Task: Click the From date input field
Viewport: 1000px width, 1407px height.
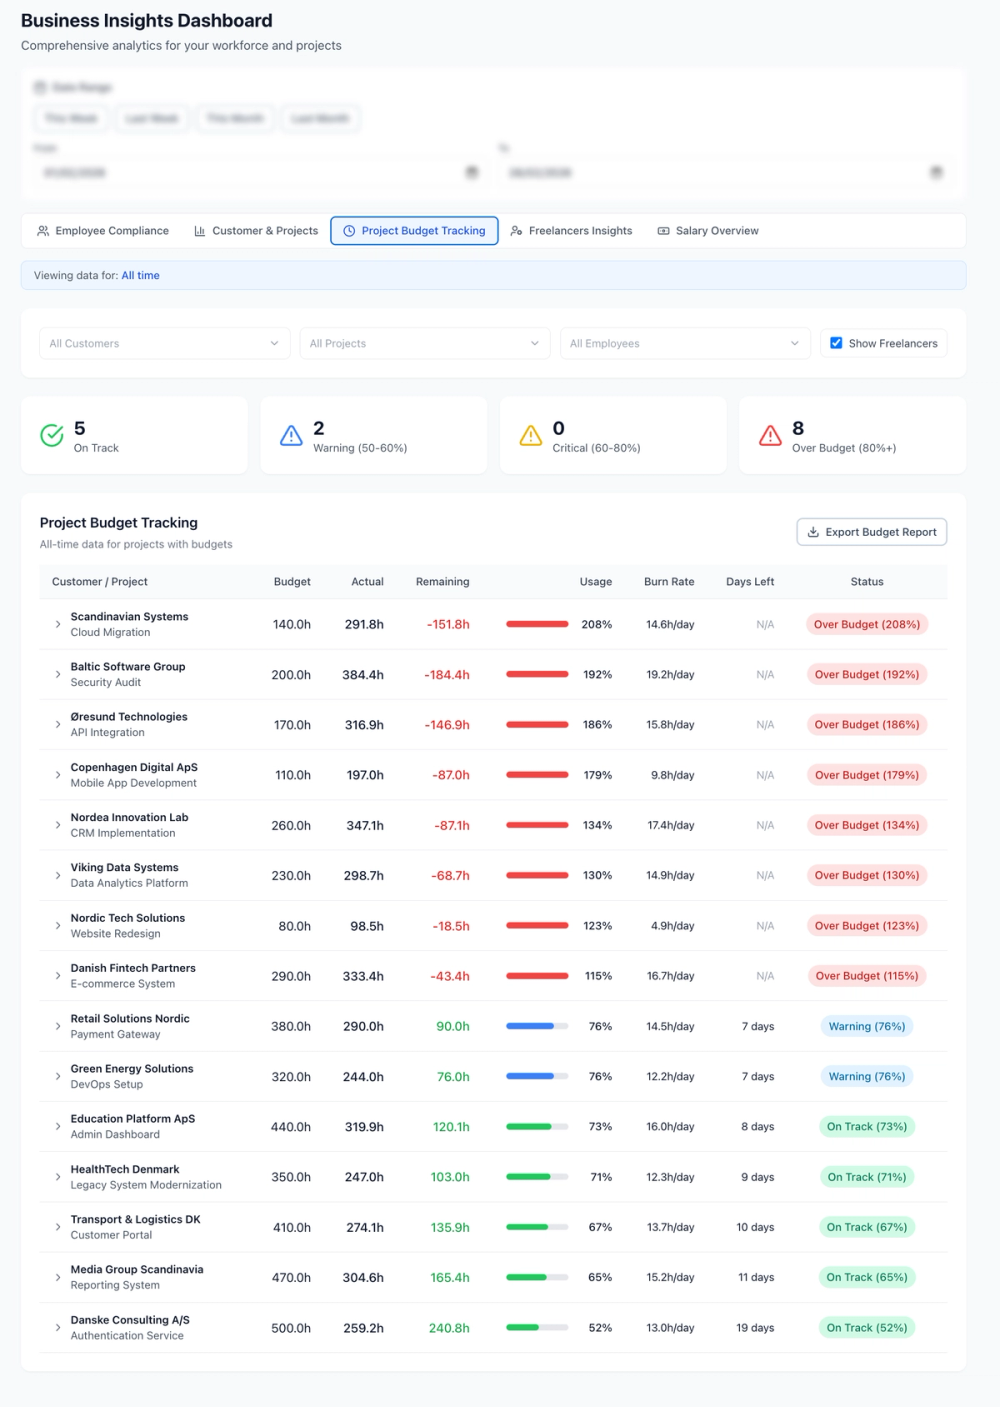Action: [259, 172]
